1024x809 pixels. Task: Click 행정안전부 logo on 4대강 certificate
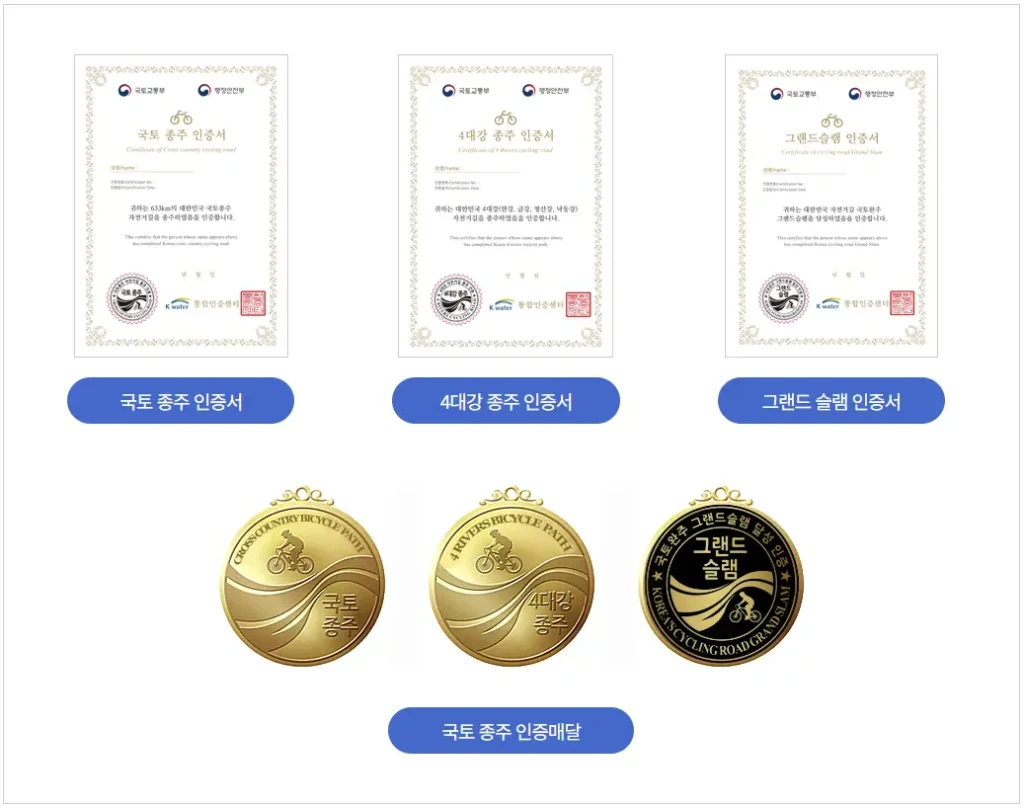click(546, 90)
